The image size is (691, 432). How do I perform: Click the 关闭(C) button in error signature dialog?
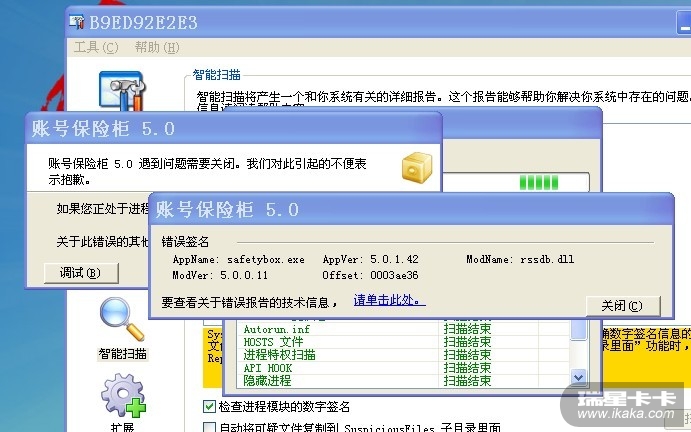[x=623, y=305]
